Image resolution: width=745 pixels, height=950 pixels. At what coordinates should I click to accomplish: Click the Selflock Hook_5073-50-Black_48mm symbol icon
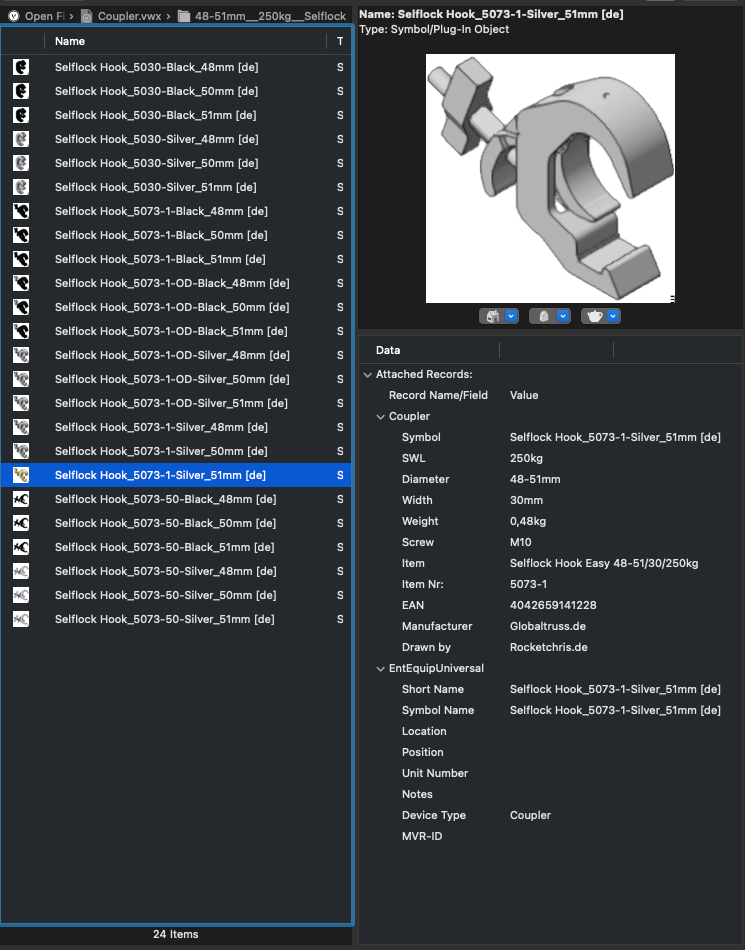(x=21, y=499)
